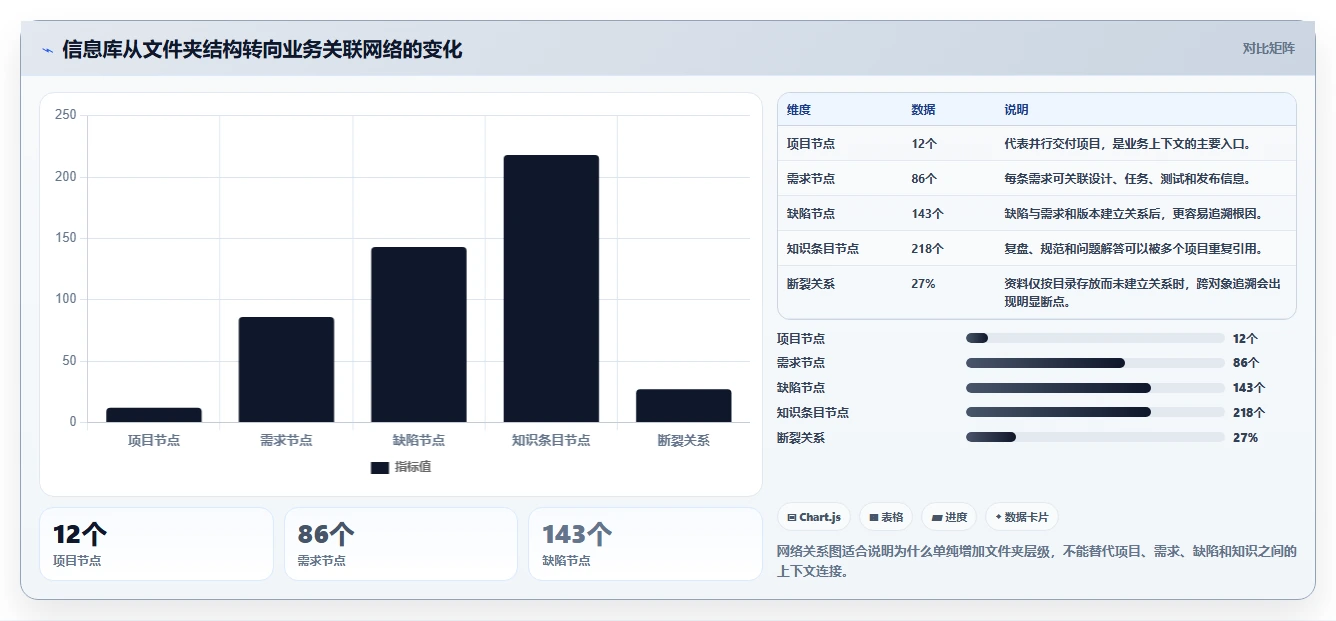Click the 218个 table cell

[x=927, y=249]
